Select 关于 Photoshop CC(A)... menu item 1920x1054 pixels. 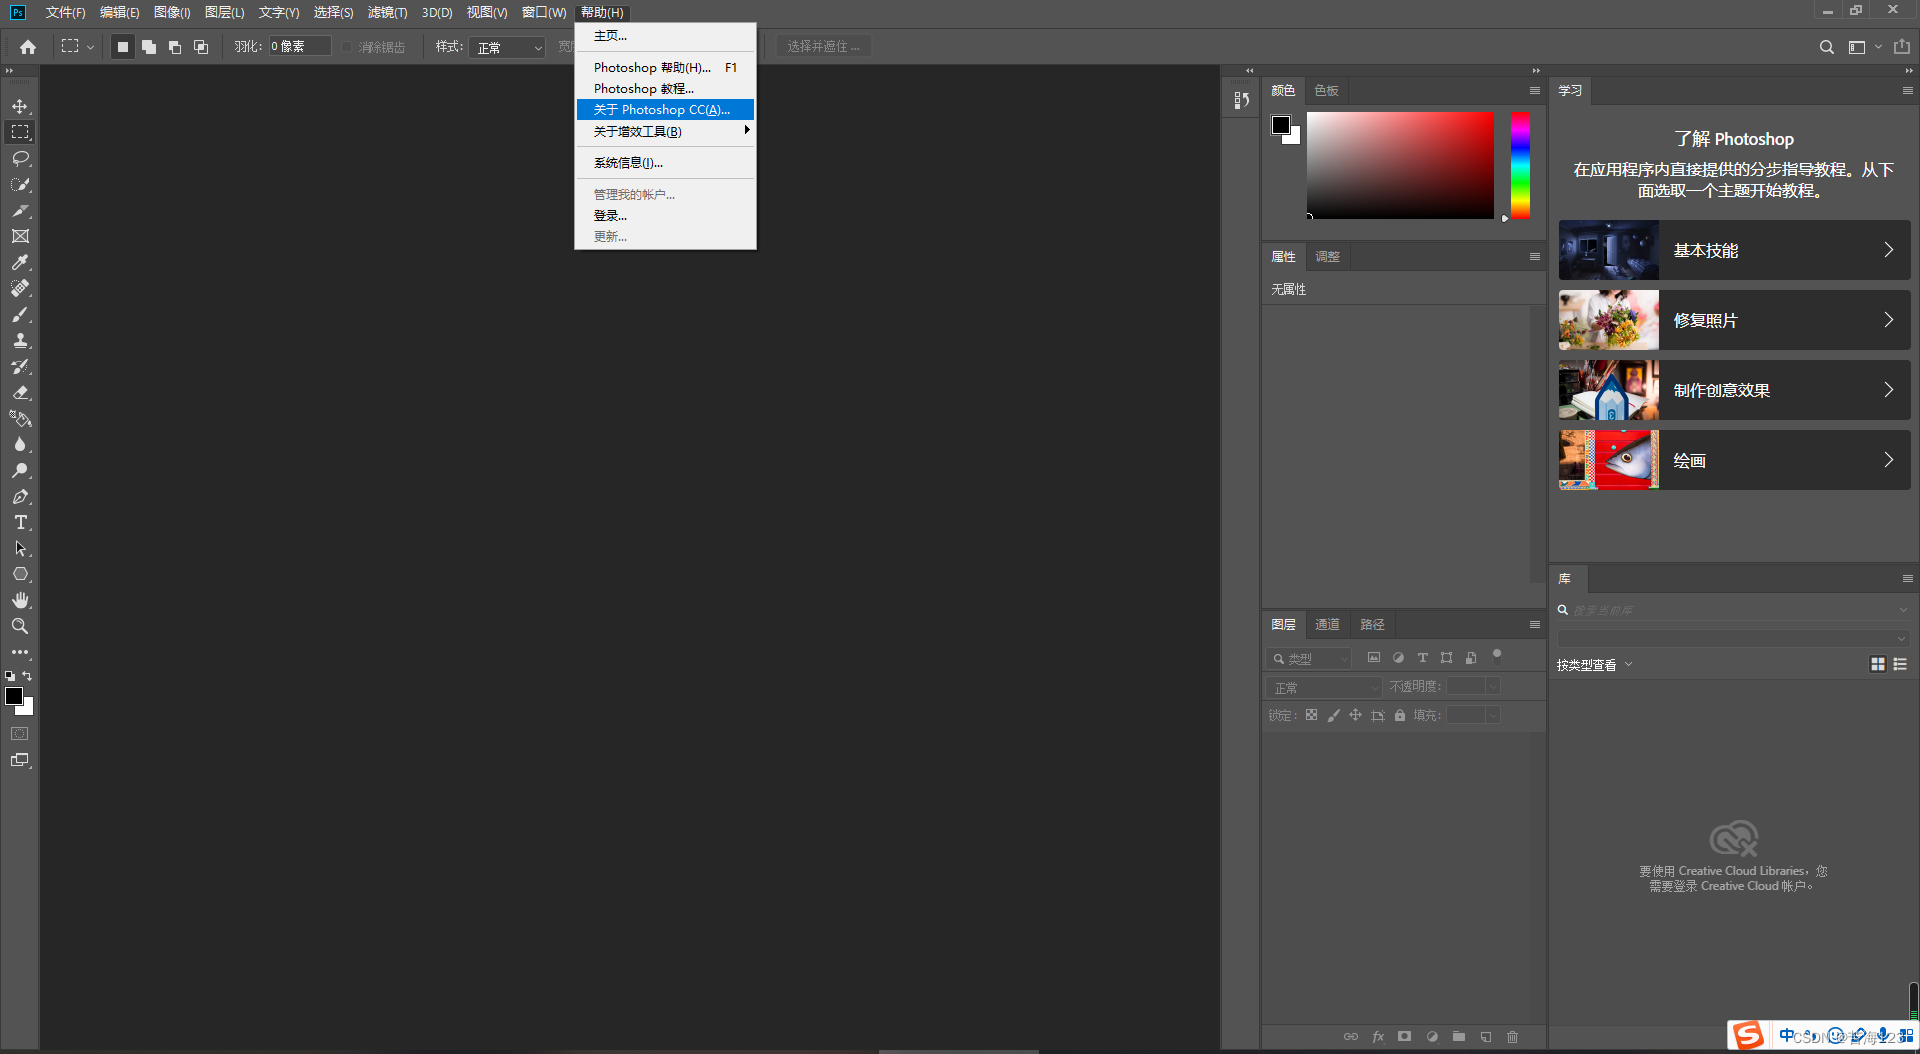665,110
